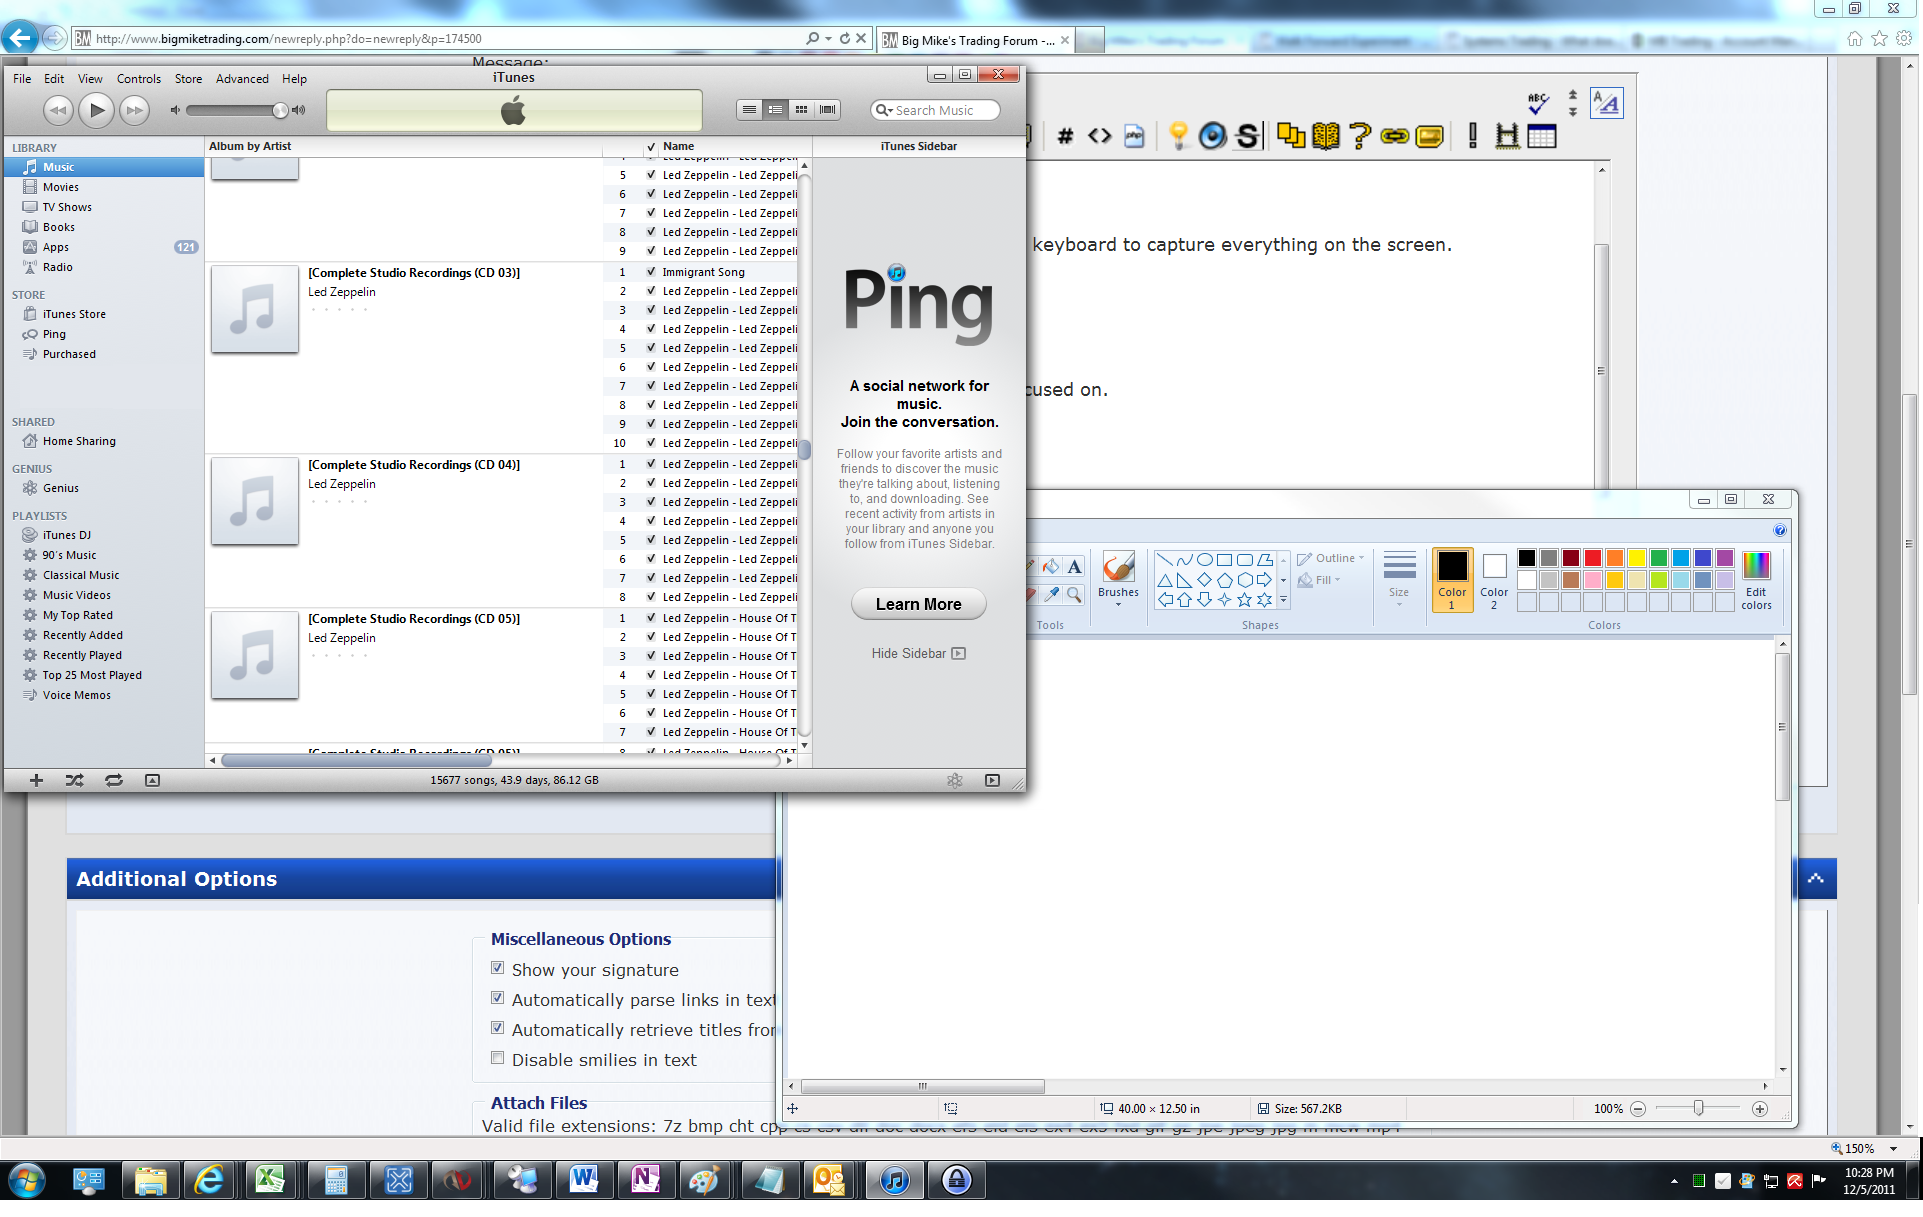
Task: Select the Text tool in Paint
Action: tap(1074, 567)
